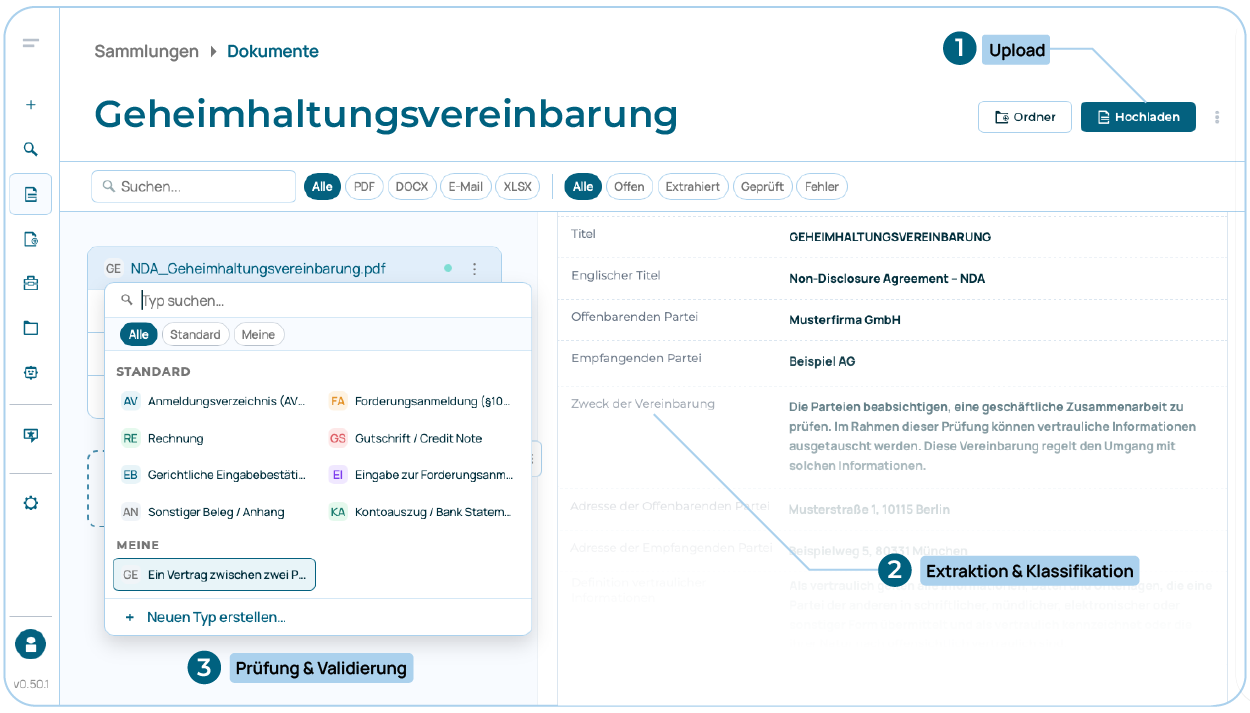Open the robot assistant icon in sidebar
The width and height of the screenshot is (1250, 713).
click(x=31, y=372)
